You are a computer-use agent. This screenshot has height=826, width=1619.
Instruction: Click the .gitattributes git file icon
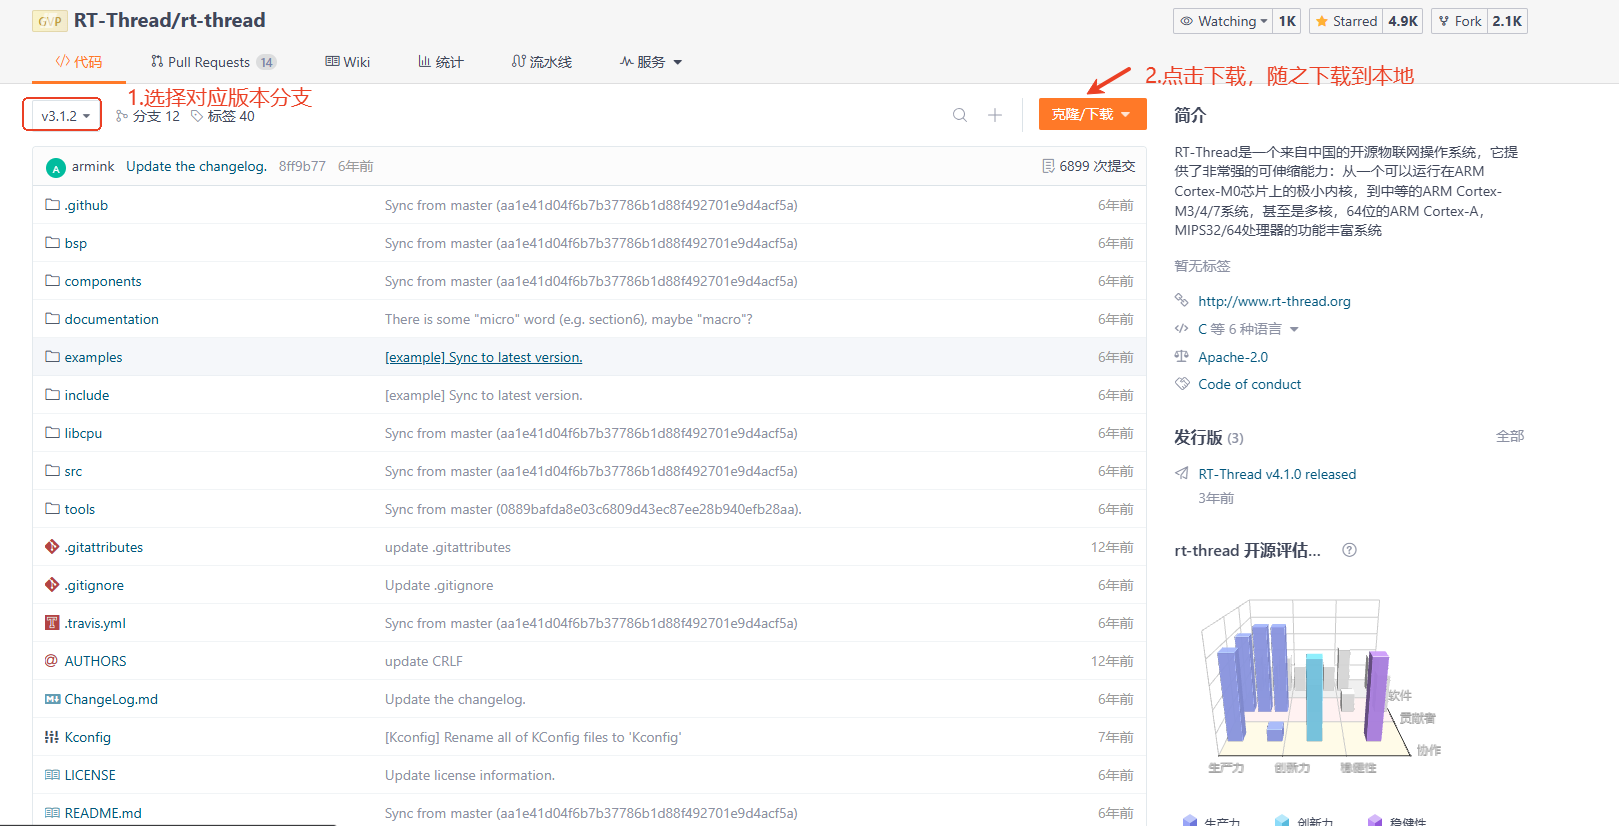(x=52, y=547)
